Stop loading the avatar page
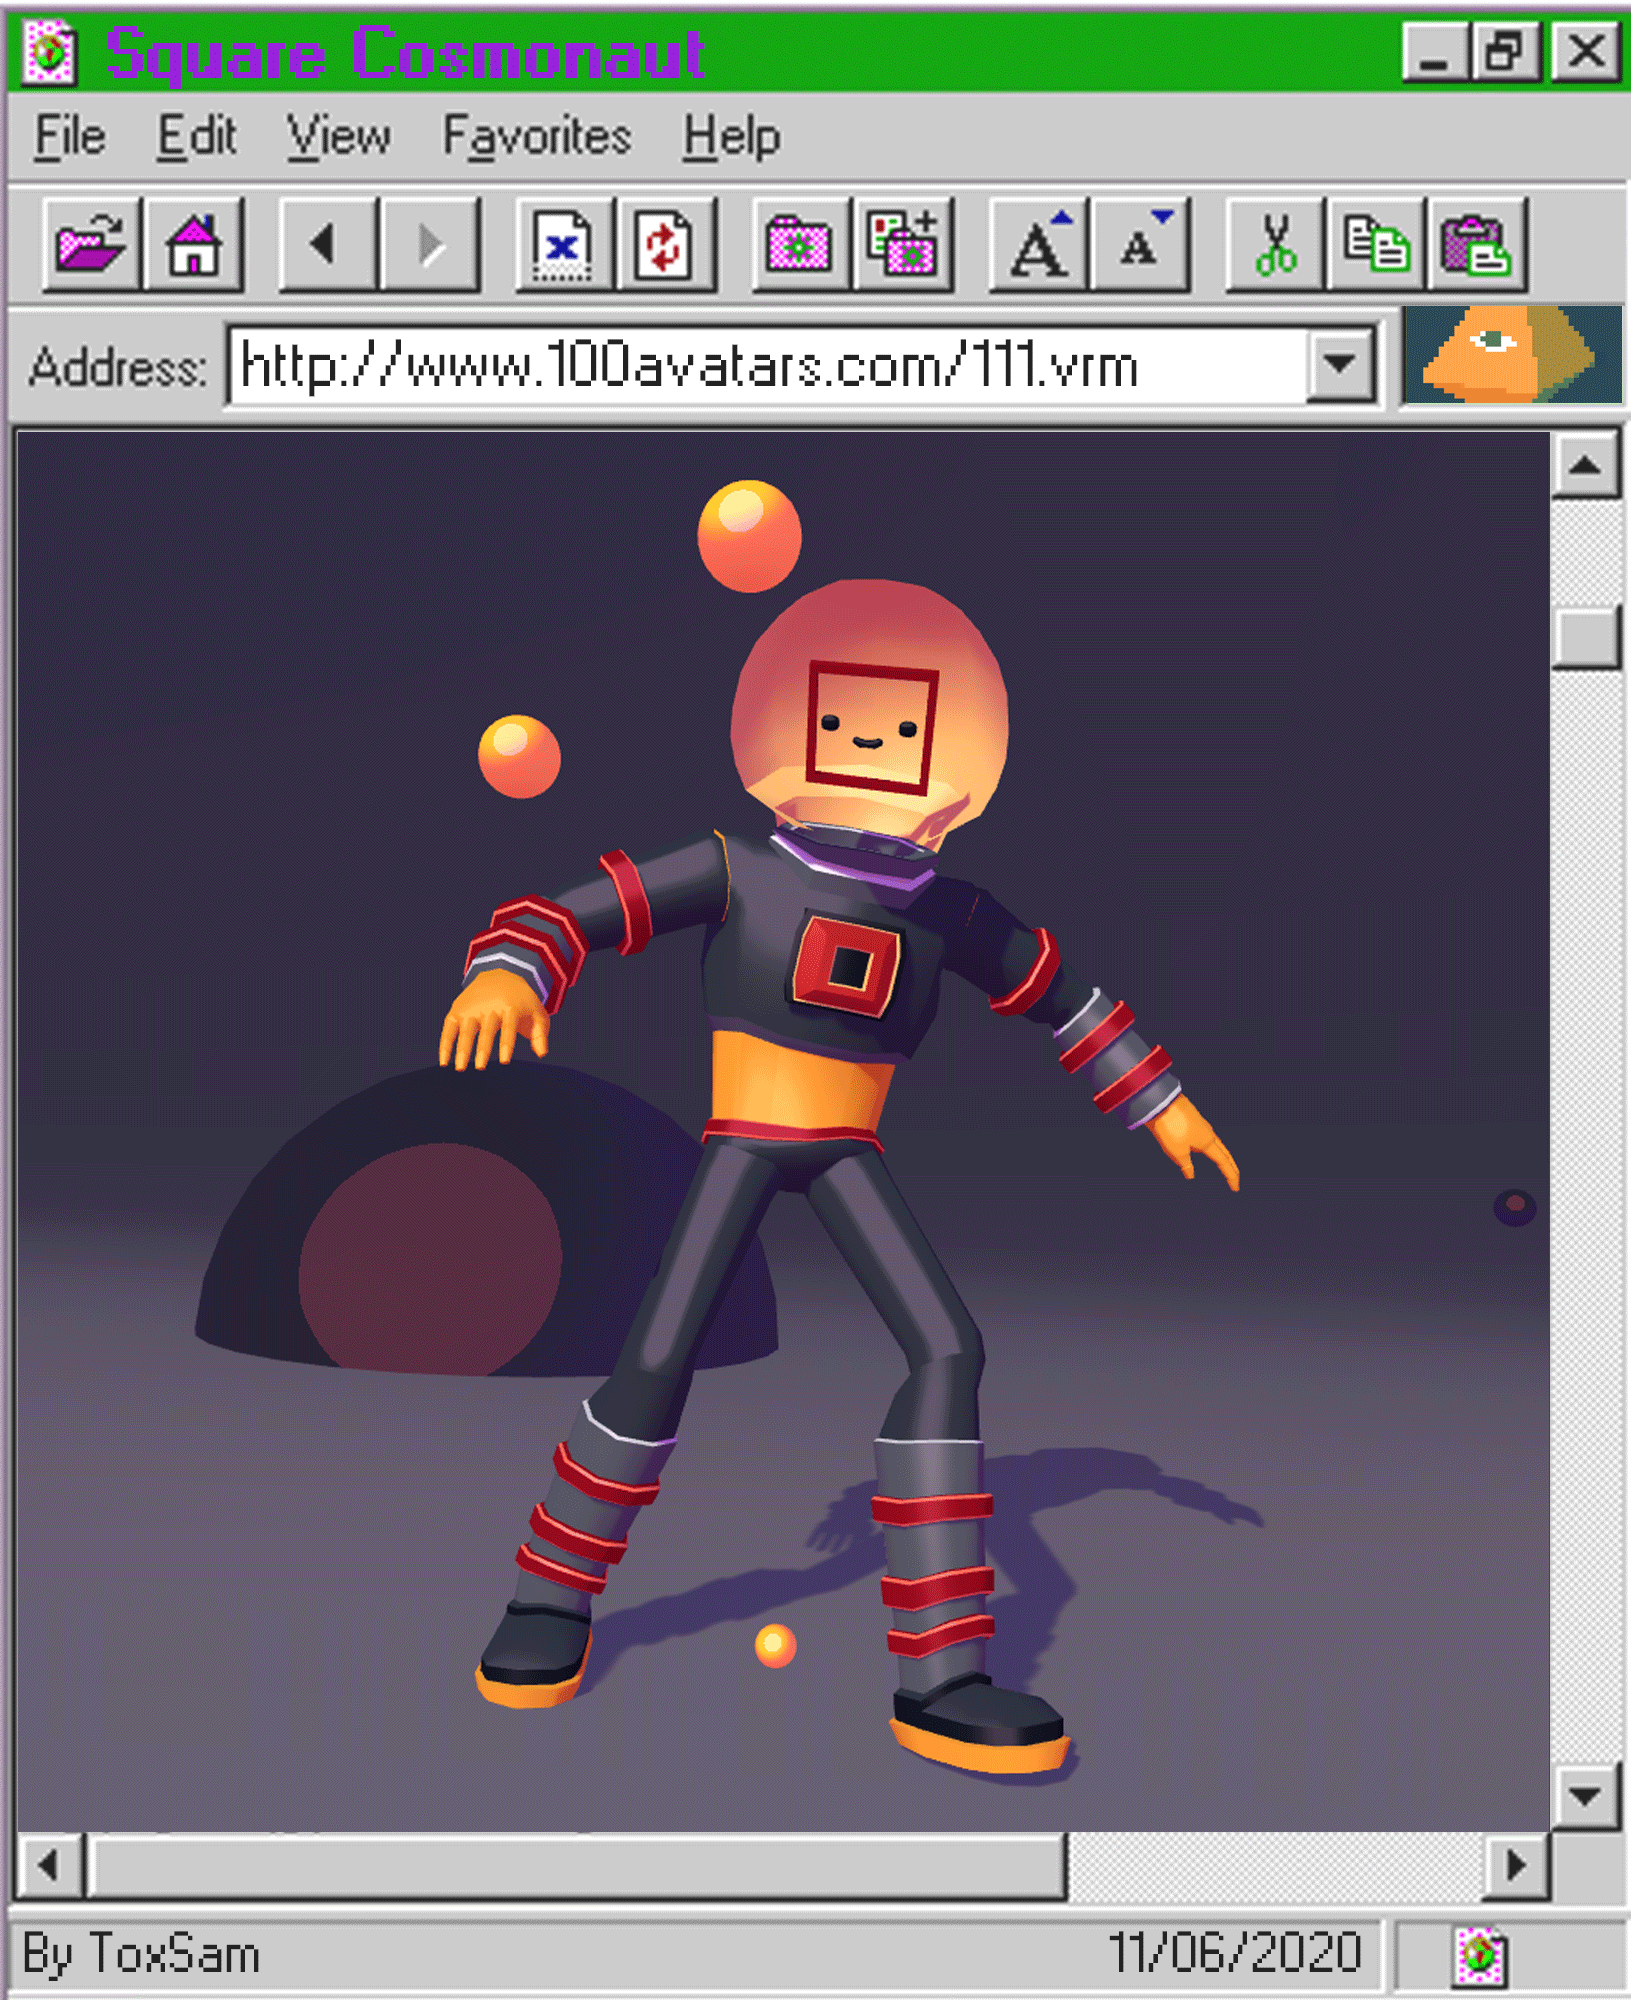The width and height of the screenshot is (1631, 2000). click(563, 245)
